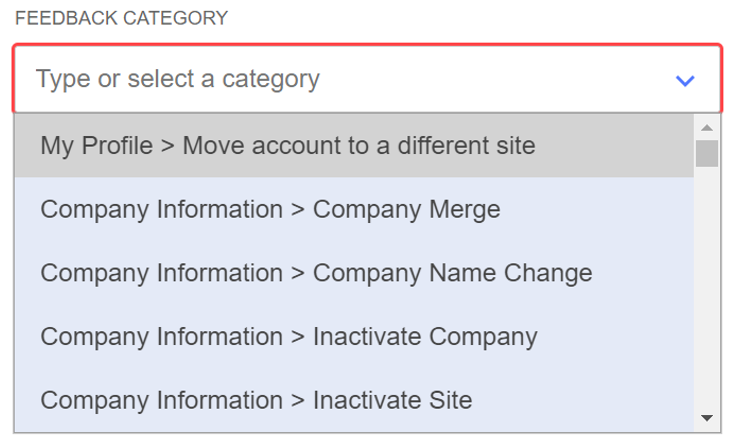The width and height of the screenshot is (732, 448).
Task: Open the Company Merge category
Action: pos(270,210)
